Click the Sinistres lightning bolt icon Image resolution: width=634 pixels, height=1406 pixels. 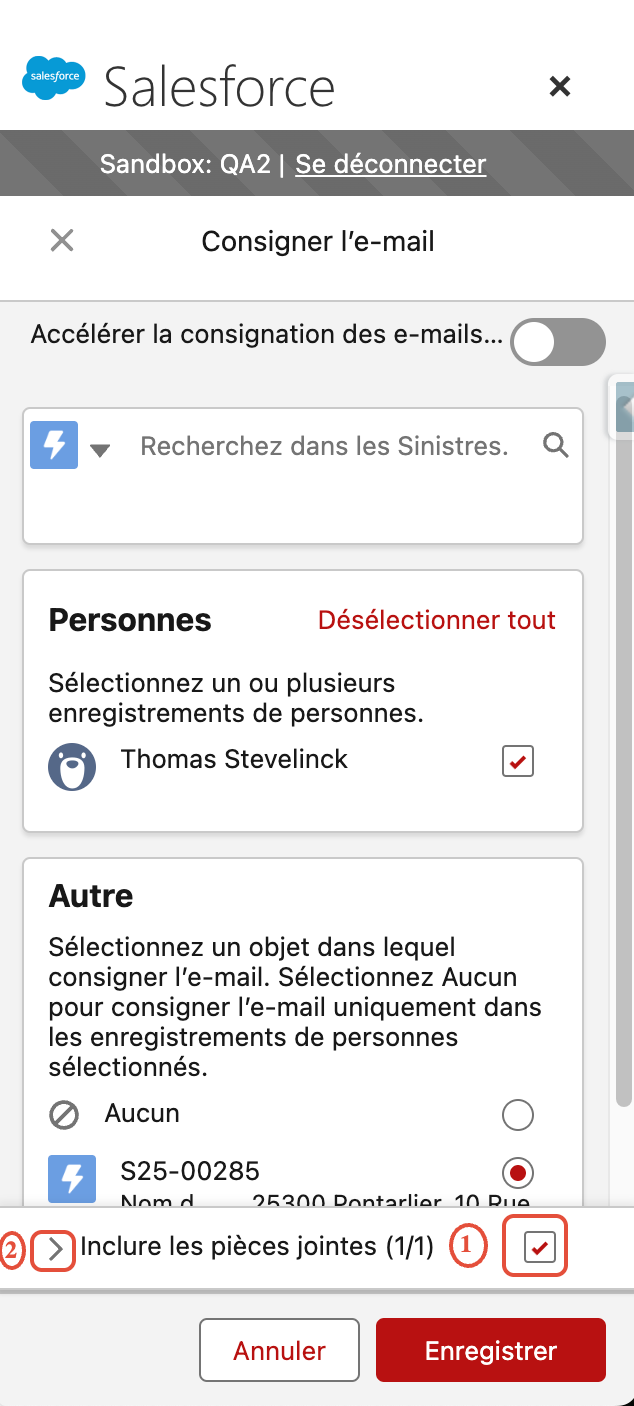[x=54, y=445]
